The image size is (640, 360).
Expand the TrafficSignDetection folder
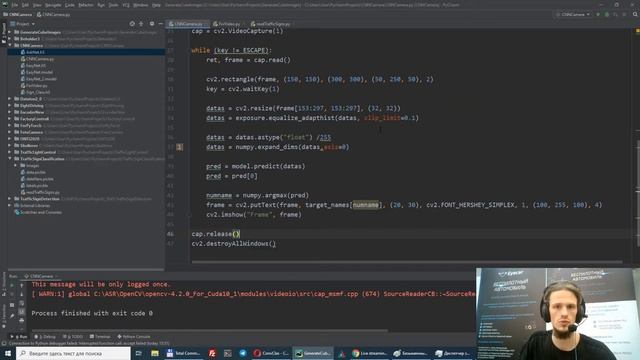coord(9,199)
